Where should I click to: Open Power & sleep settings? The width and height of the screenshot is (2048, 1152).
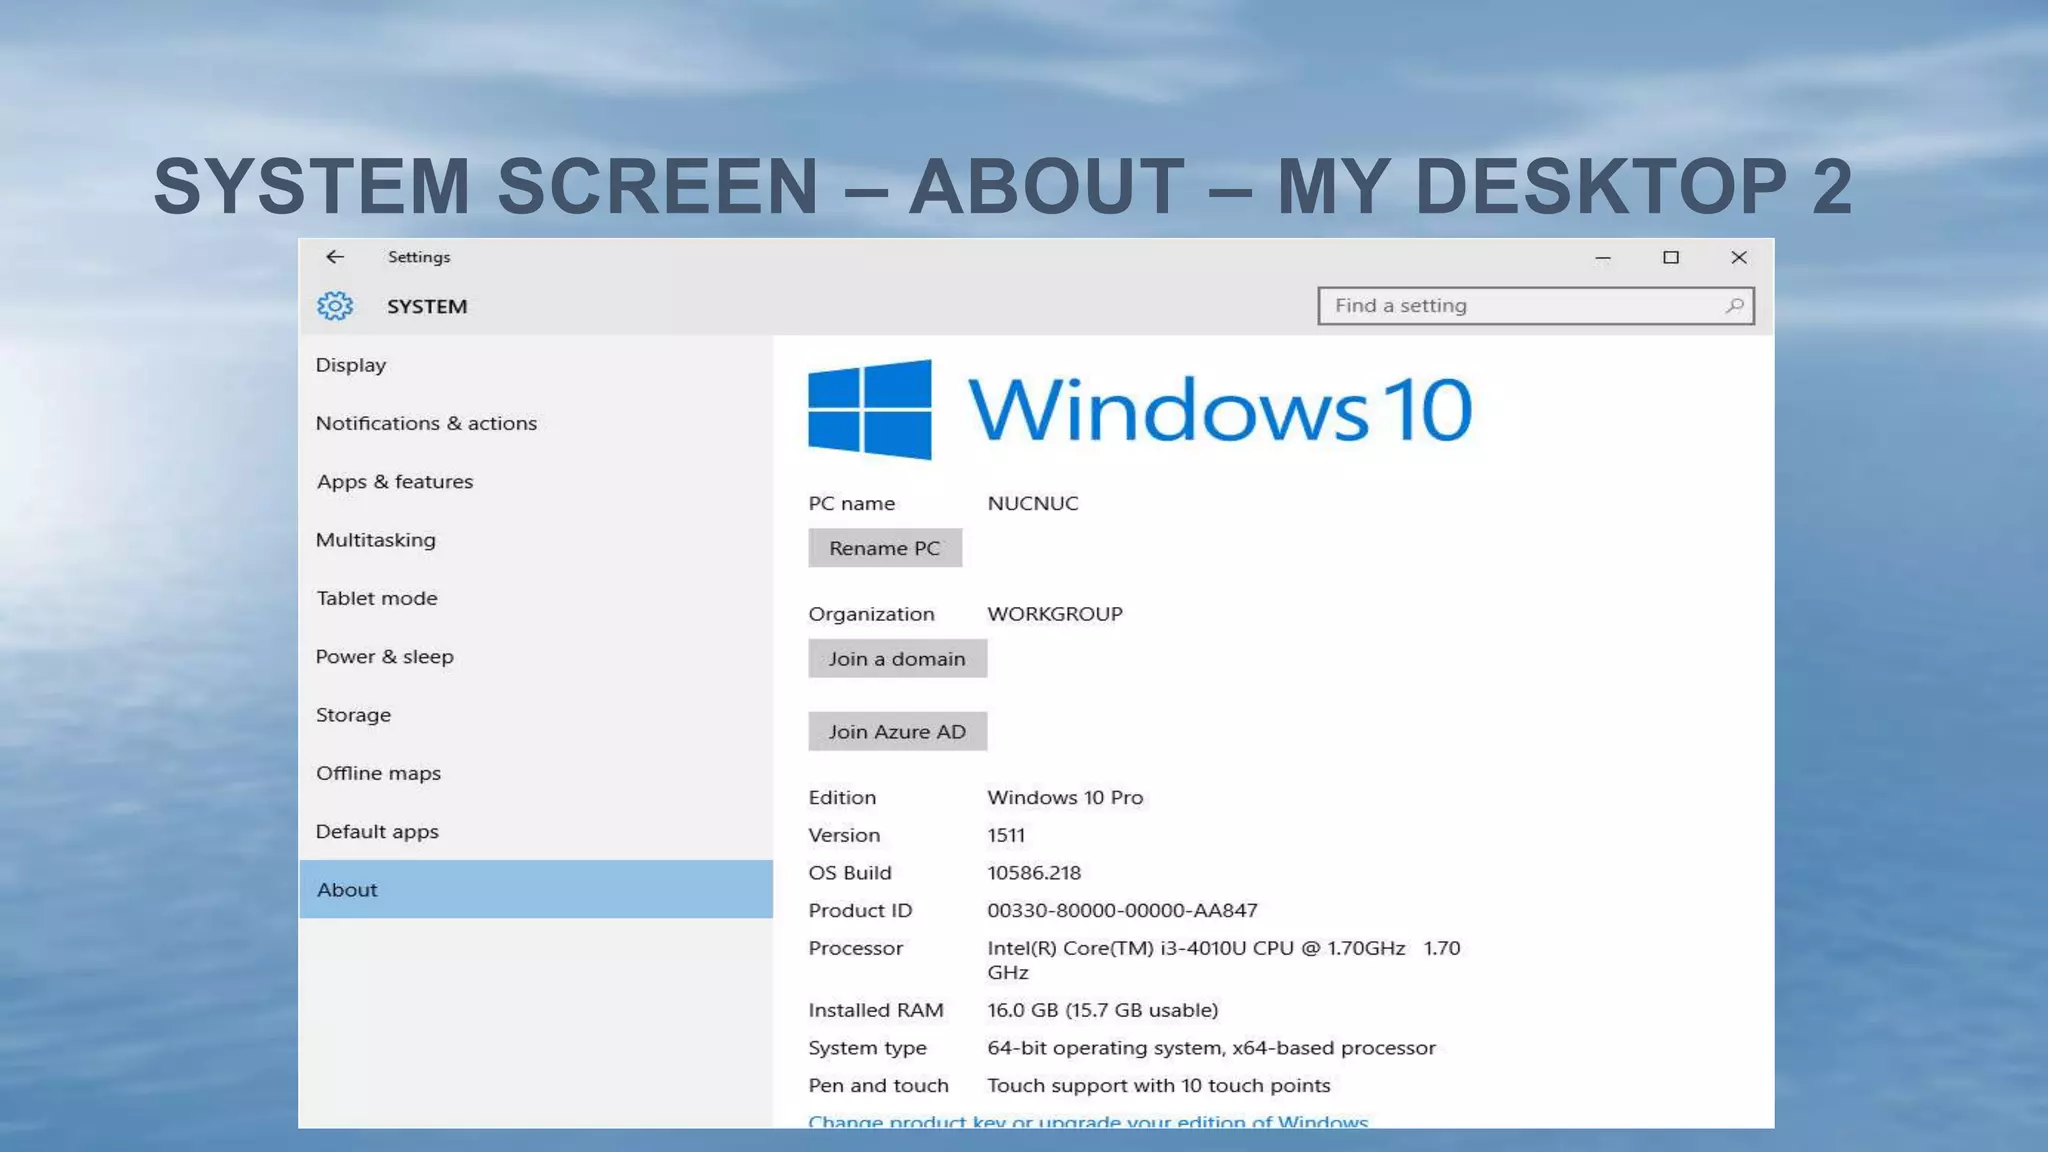536,657
